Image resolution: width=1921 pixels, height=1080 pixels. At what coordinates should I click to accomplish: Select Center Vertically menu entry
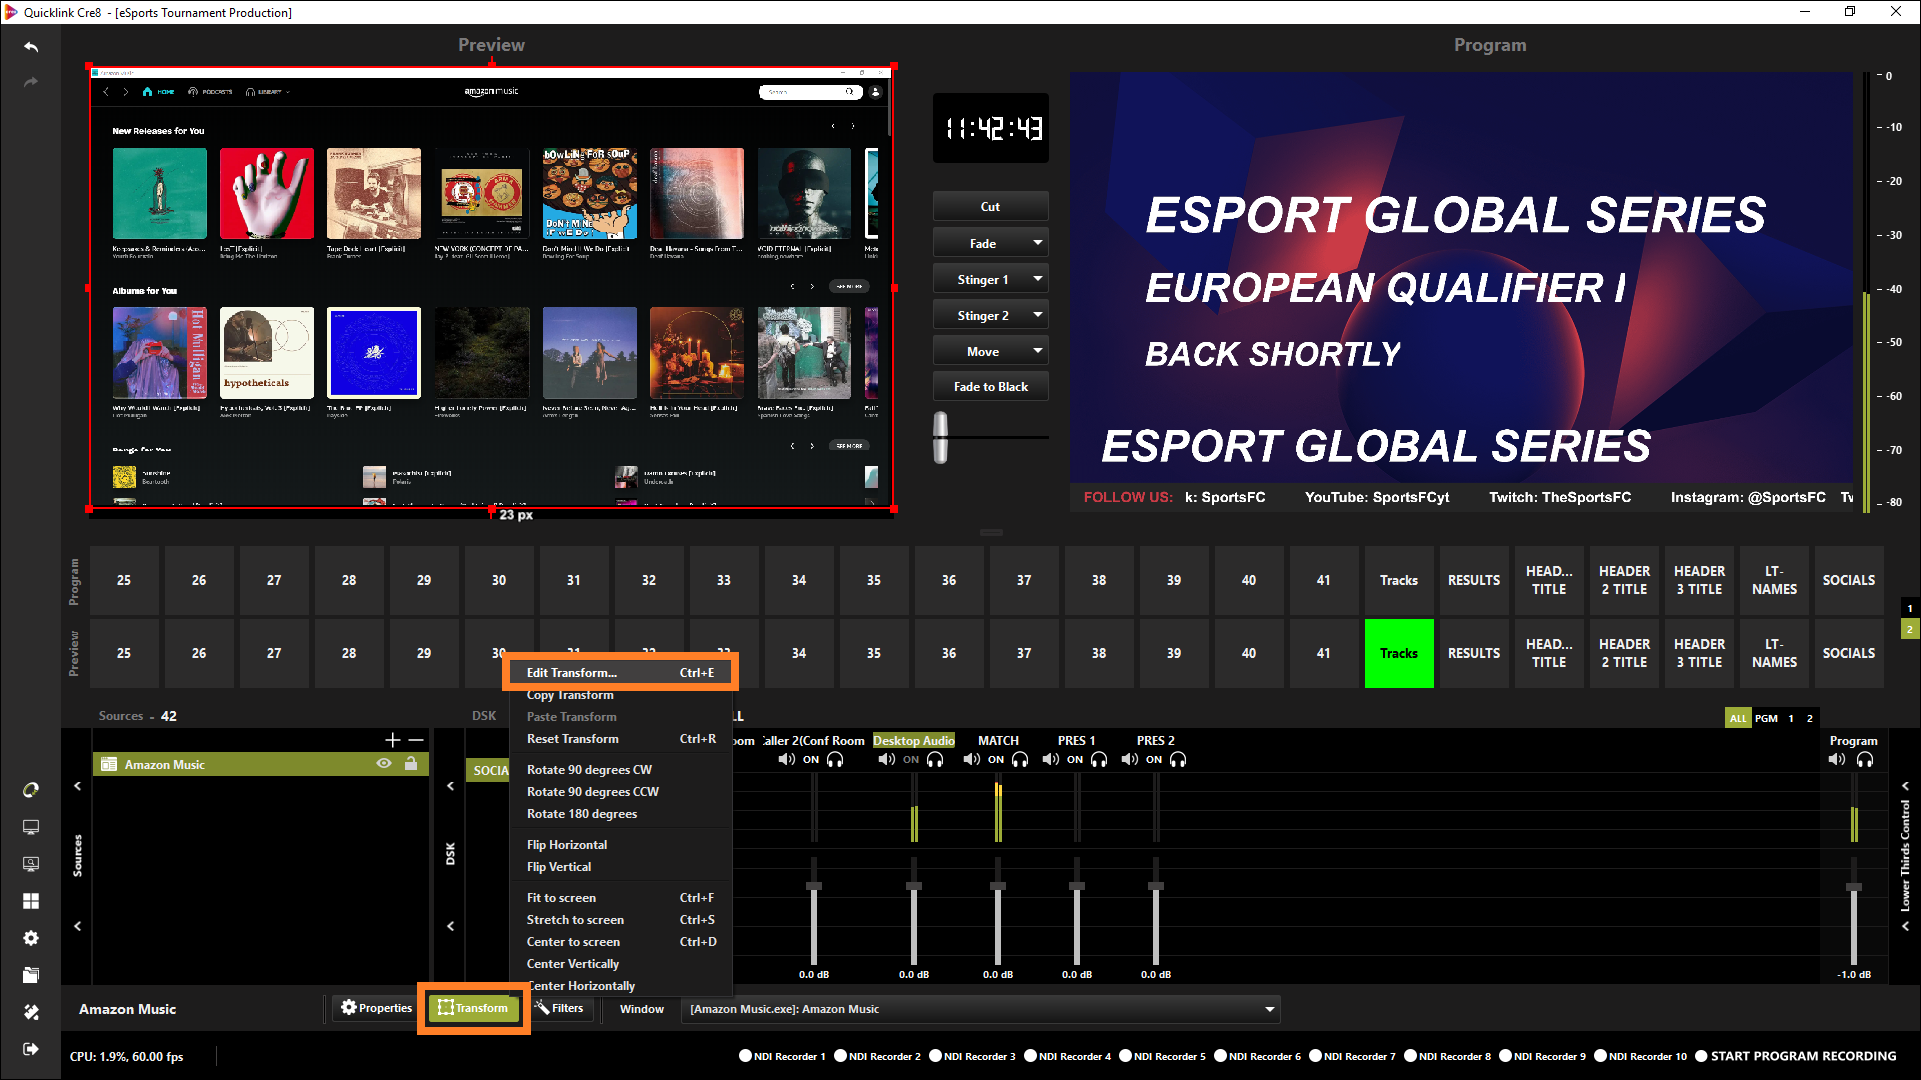(620, 964)
